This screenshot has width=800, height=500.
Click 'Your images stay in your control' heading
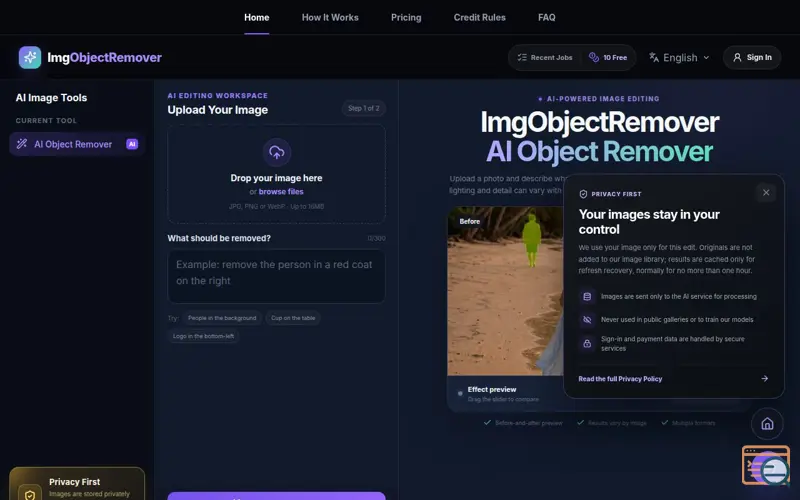pos(649,222)
